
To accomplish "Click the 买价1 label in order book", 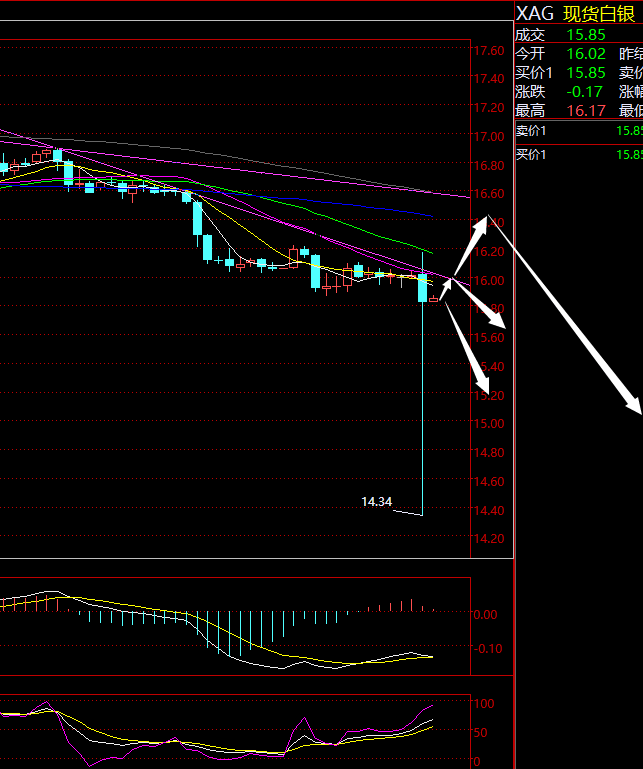I will click(531, 155).
